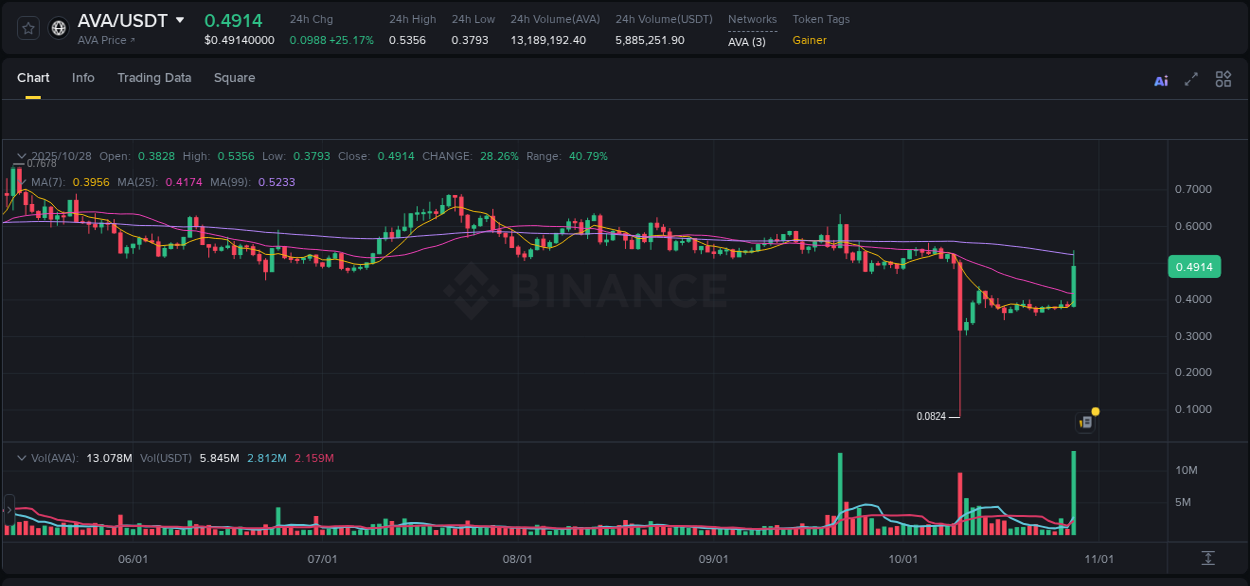This screenshot has width=1250, height=586.
Task: Click the fullscreen chart expand icon
Action: [1191, 78]
